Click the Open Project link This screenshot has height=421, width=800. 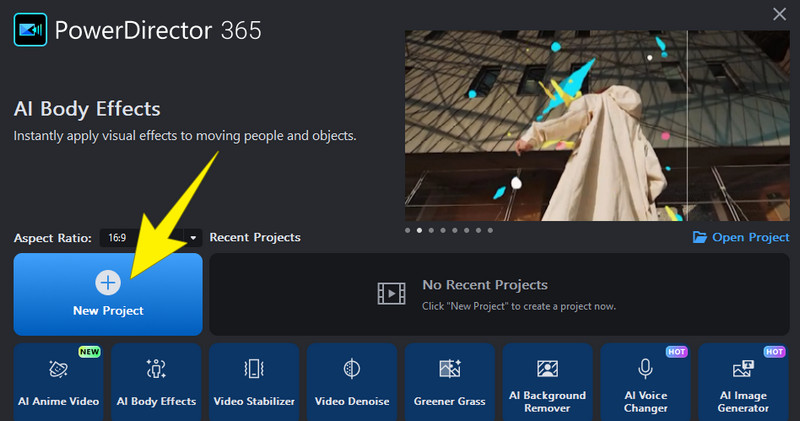[741, 237]
